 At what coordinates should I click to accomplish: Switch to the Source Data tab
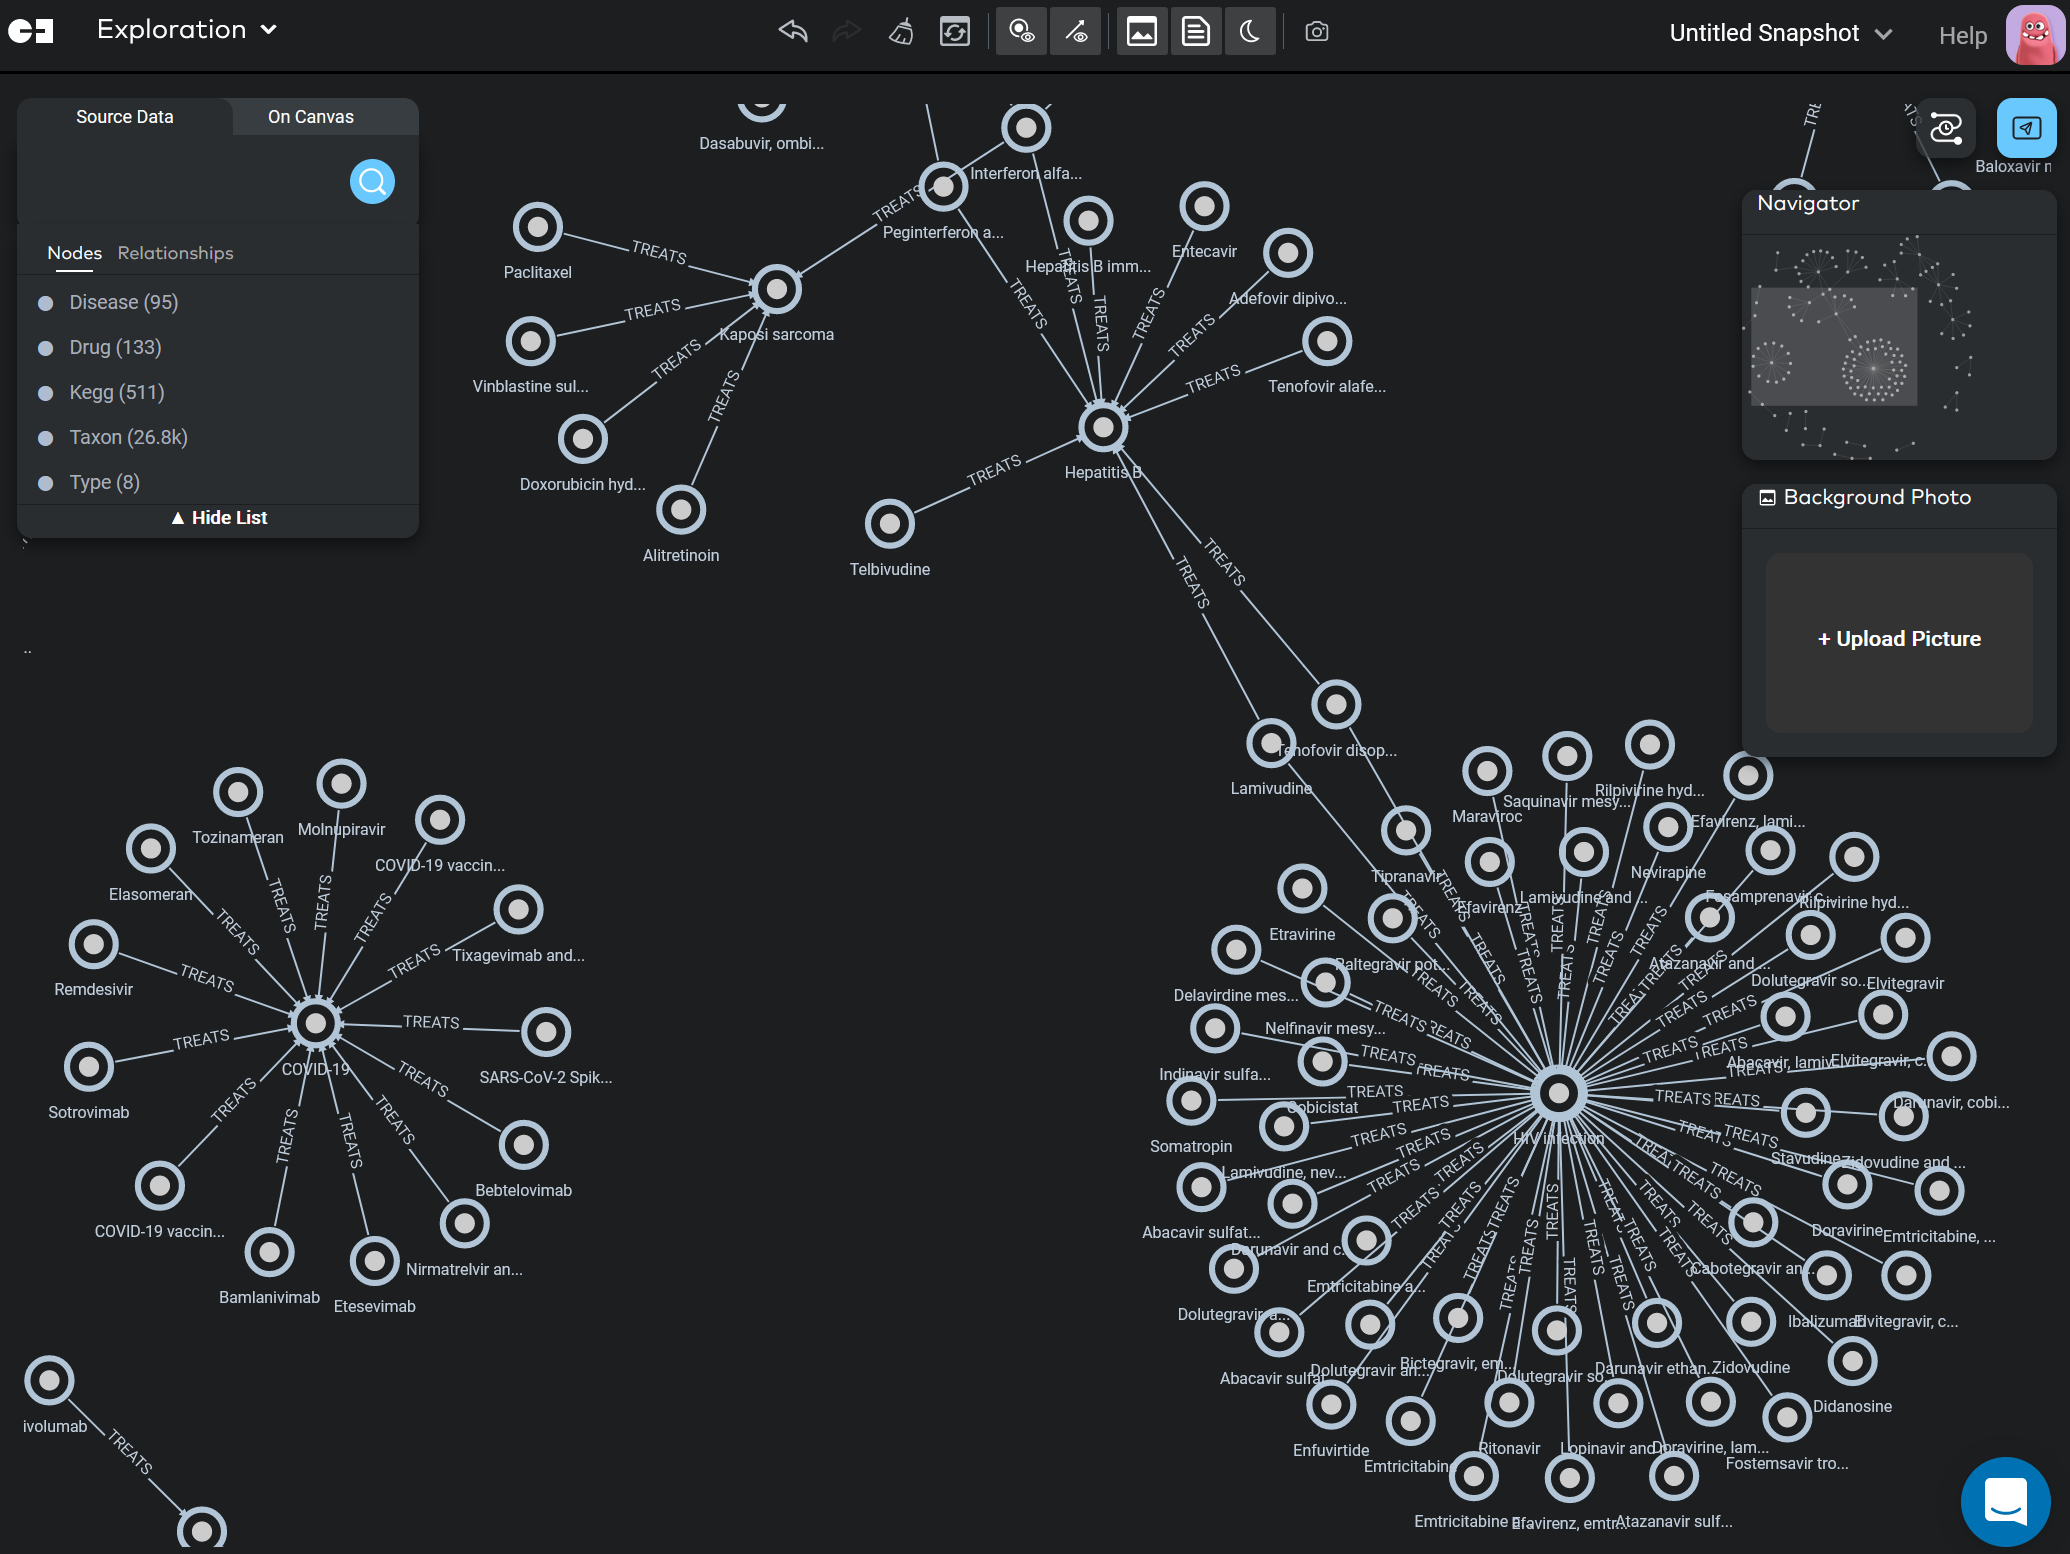(x=125, y=117)
